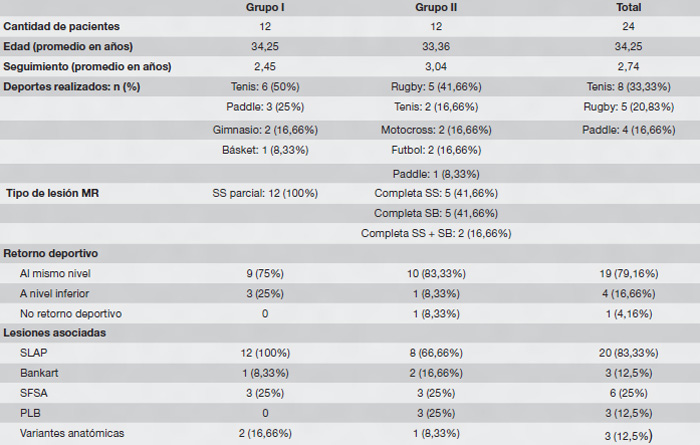Image resolution: width=700 pixels, height=445 pixels.
Task: Select the Completa SS + SB cell
Action: pyautogui.click(x=436, y=232)
